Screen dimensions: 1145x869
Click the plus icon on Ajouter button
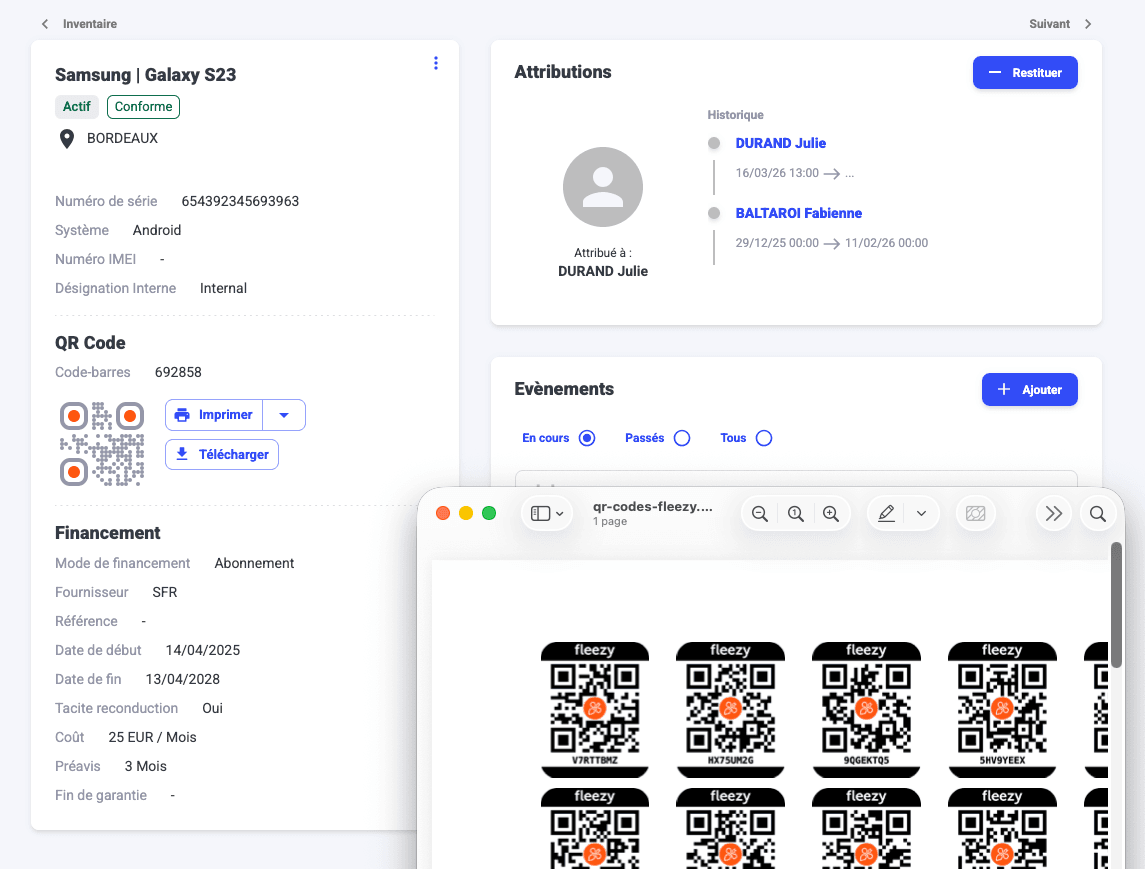[x=1004, y=389]
